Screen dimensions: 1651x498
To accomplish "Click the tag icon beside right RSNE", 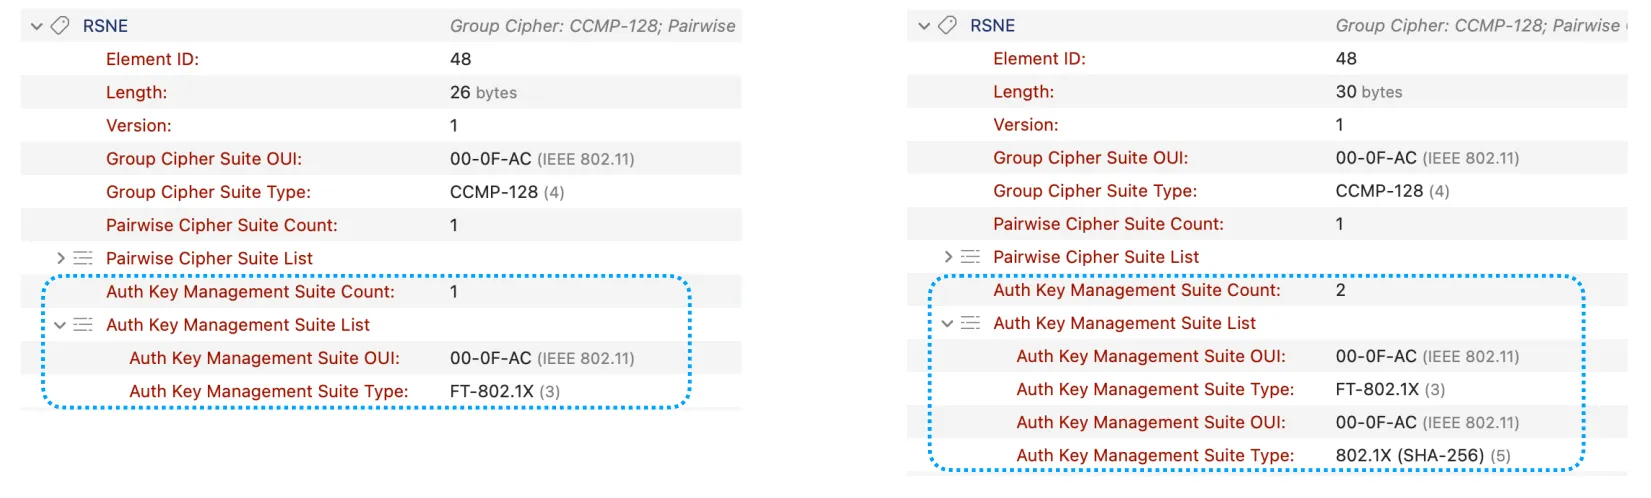I will (x=947, y=25).
